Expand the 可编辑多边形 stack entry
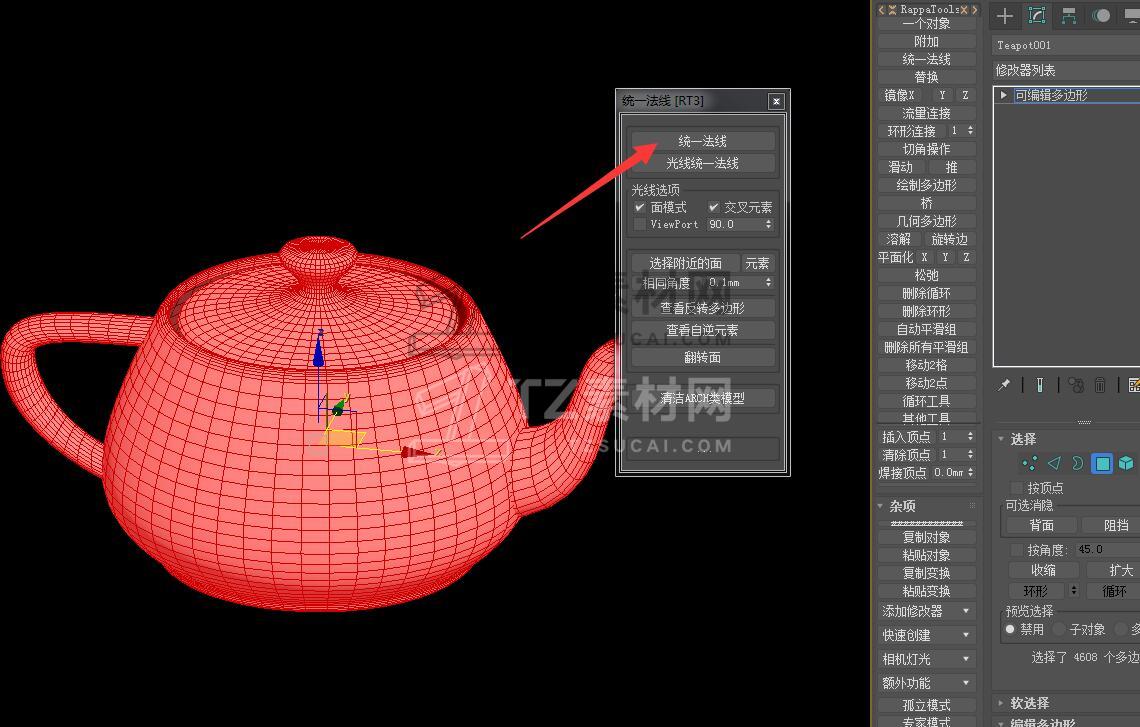 pyautogui.click(x=1004, y=95)
